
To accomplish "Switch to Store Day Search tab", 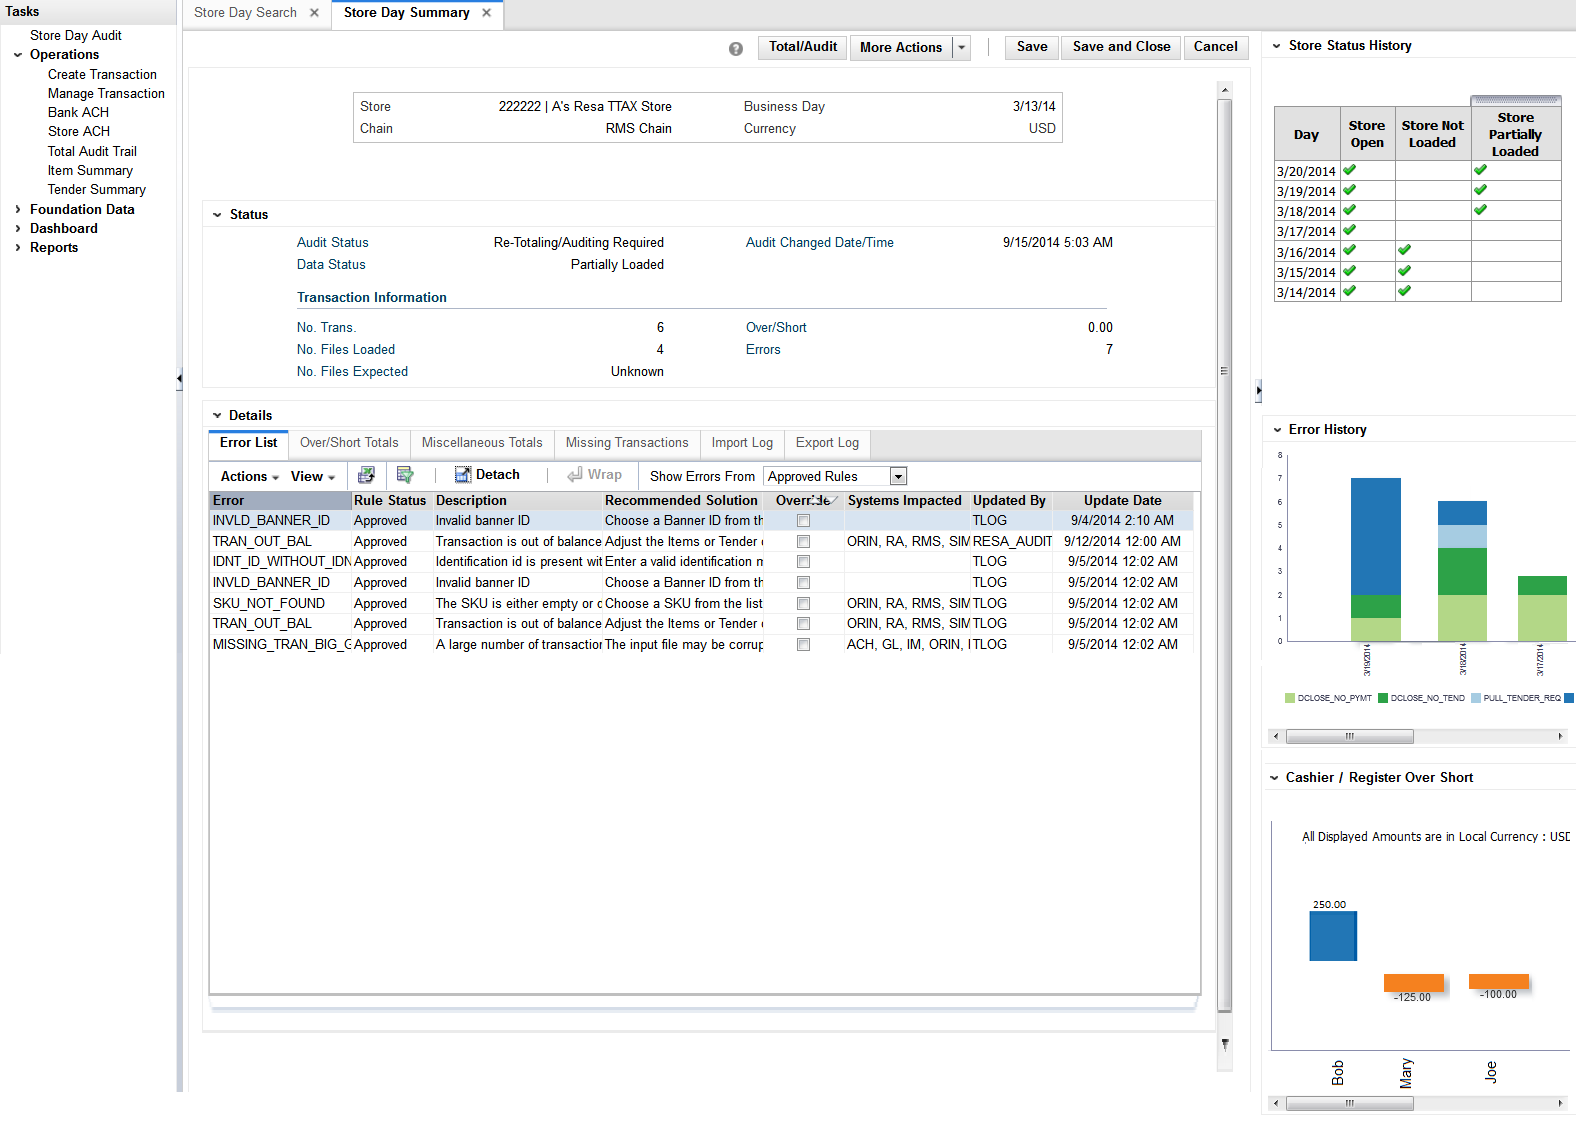I will (x=245, y=13).
